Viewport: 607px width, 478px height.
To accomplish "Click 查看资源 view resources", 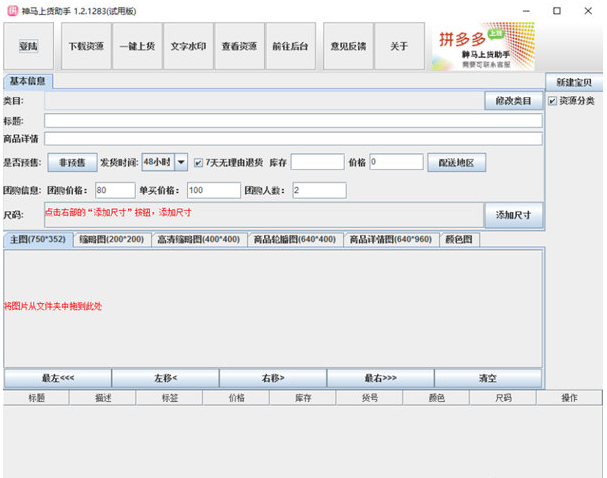I will 238,47.
